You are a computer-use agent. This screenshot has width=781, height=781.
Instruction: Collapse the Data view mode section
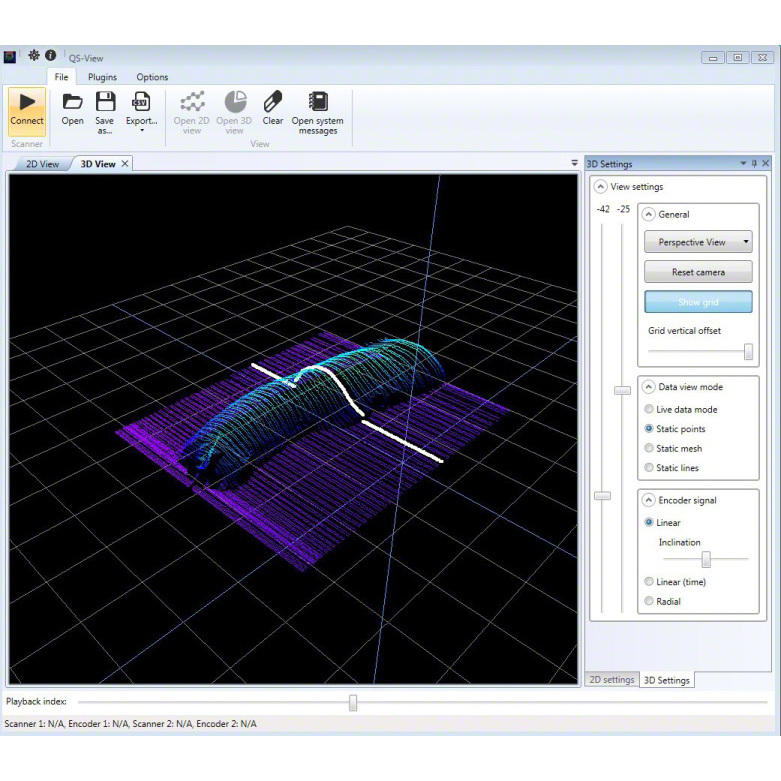649,387
